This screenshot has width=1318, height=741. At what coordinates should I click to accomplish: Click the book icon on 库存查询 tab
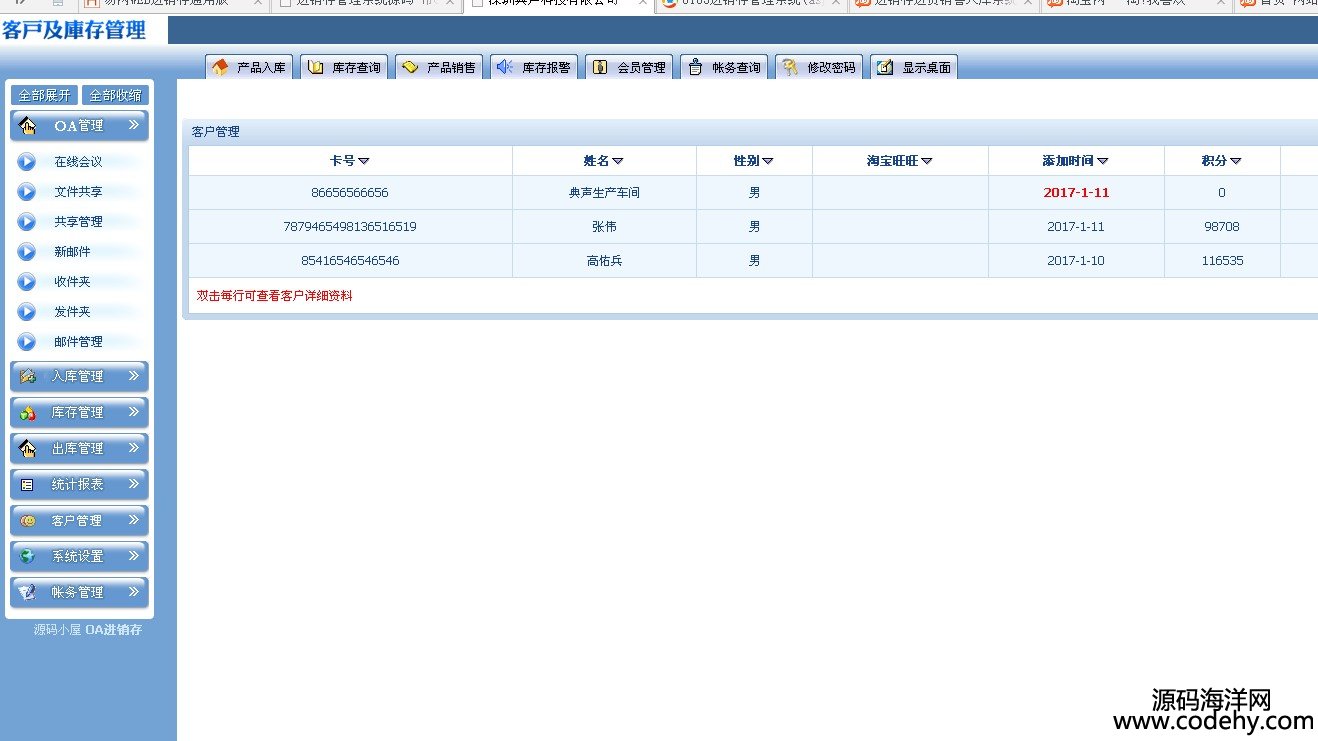pyautogui.click(x=315, y=67)
